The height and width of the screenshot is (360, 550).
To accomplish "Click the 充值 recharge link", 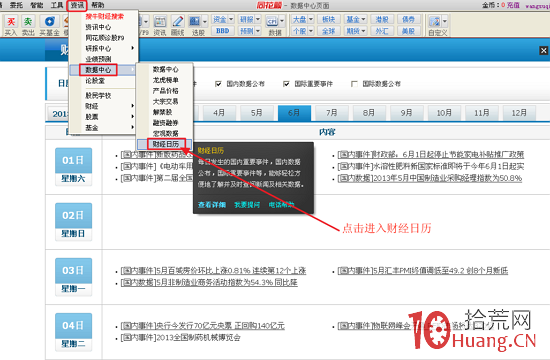I will [513, 5].
